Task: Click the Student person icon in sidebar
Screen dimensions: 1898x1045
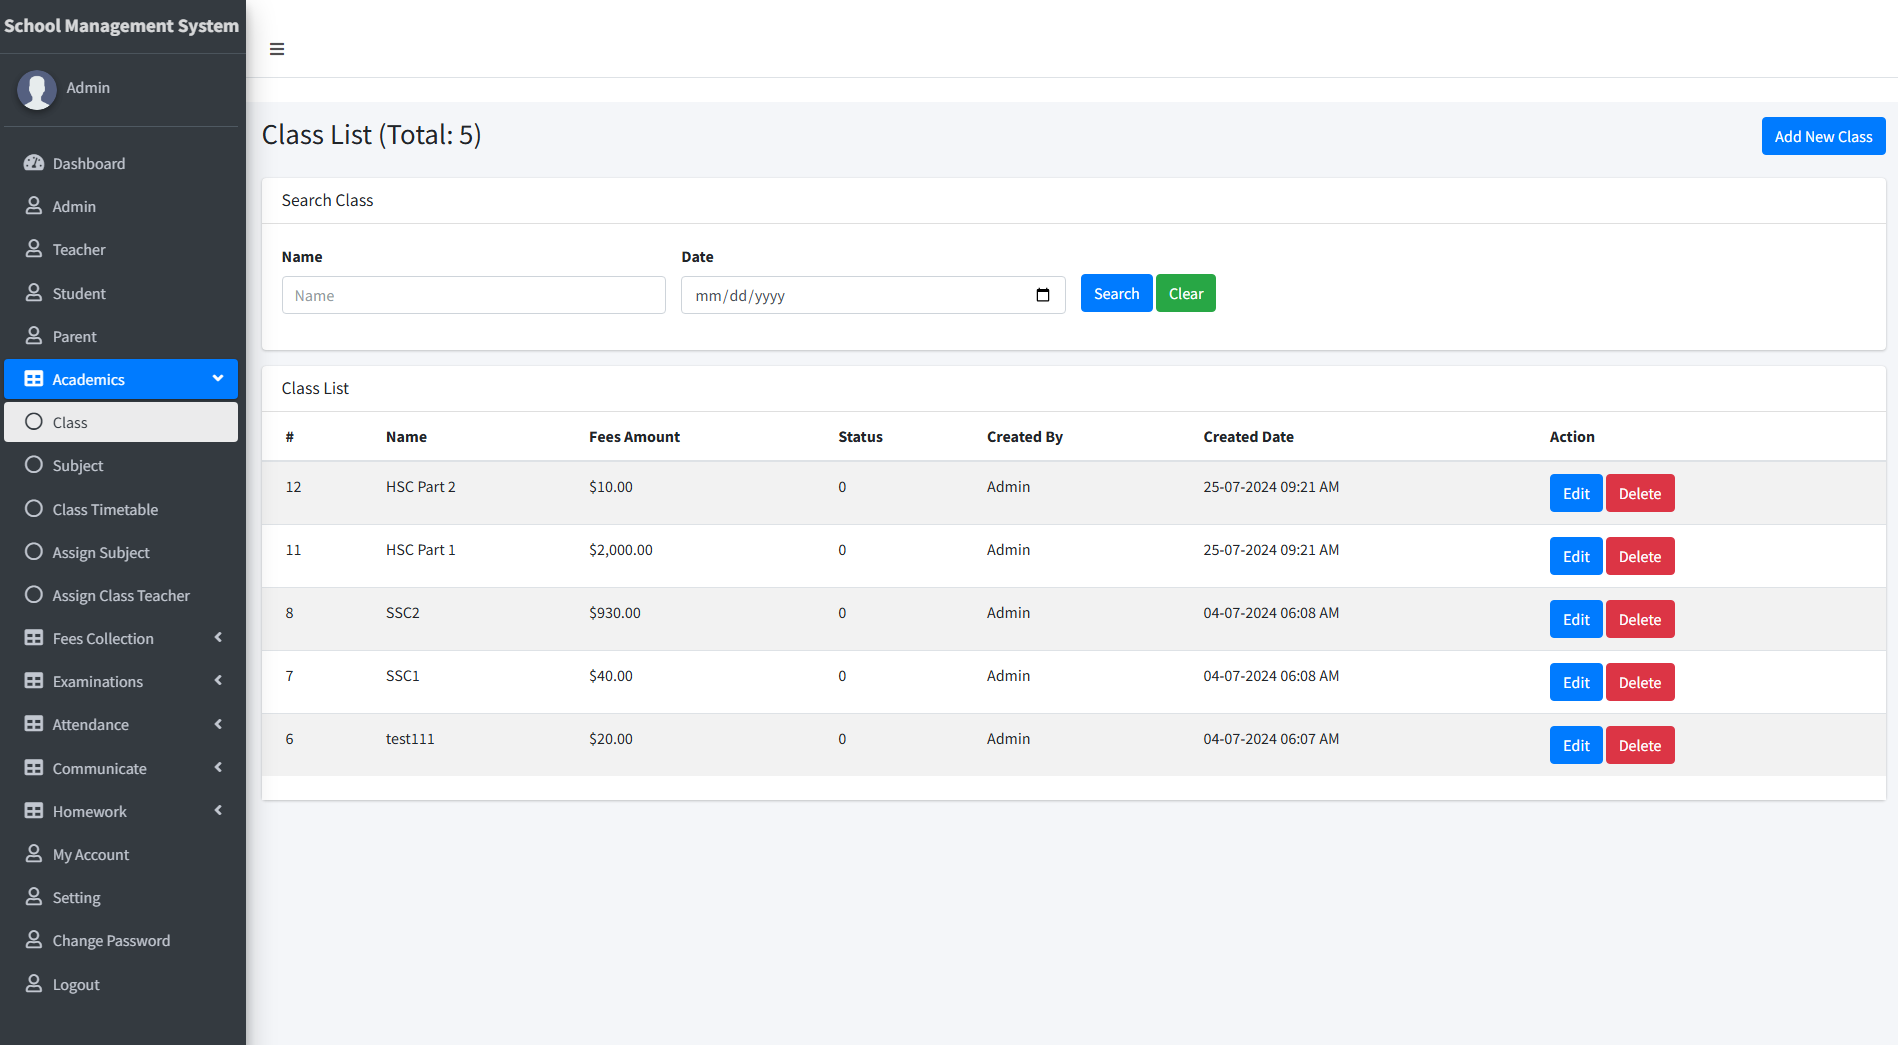Action: [x=34, y=293]
